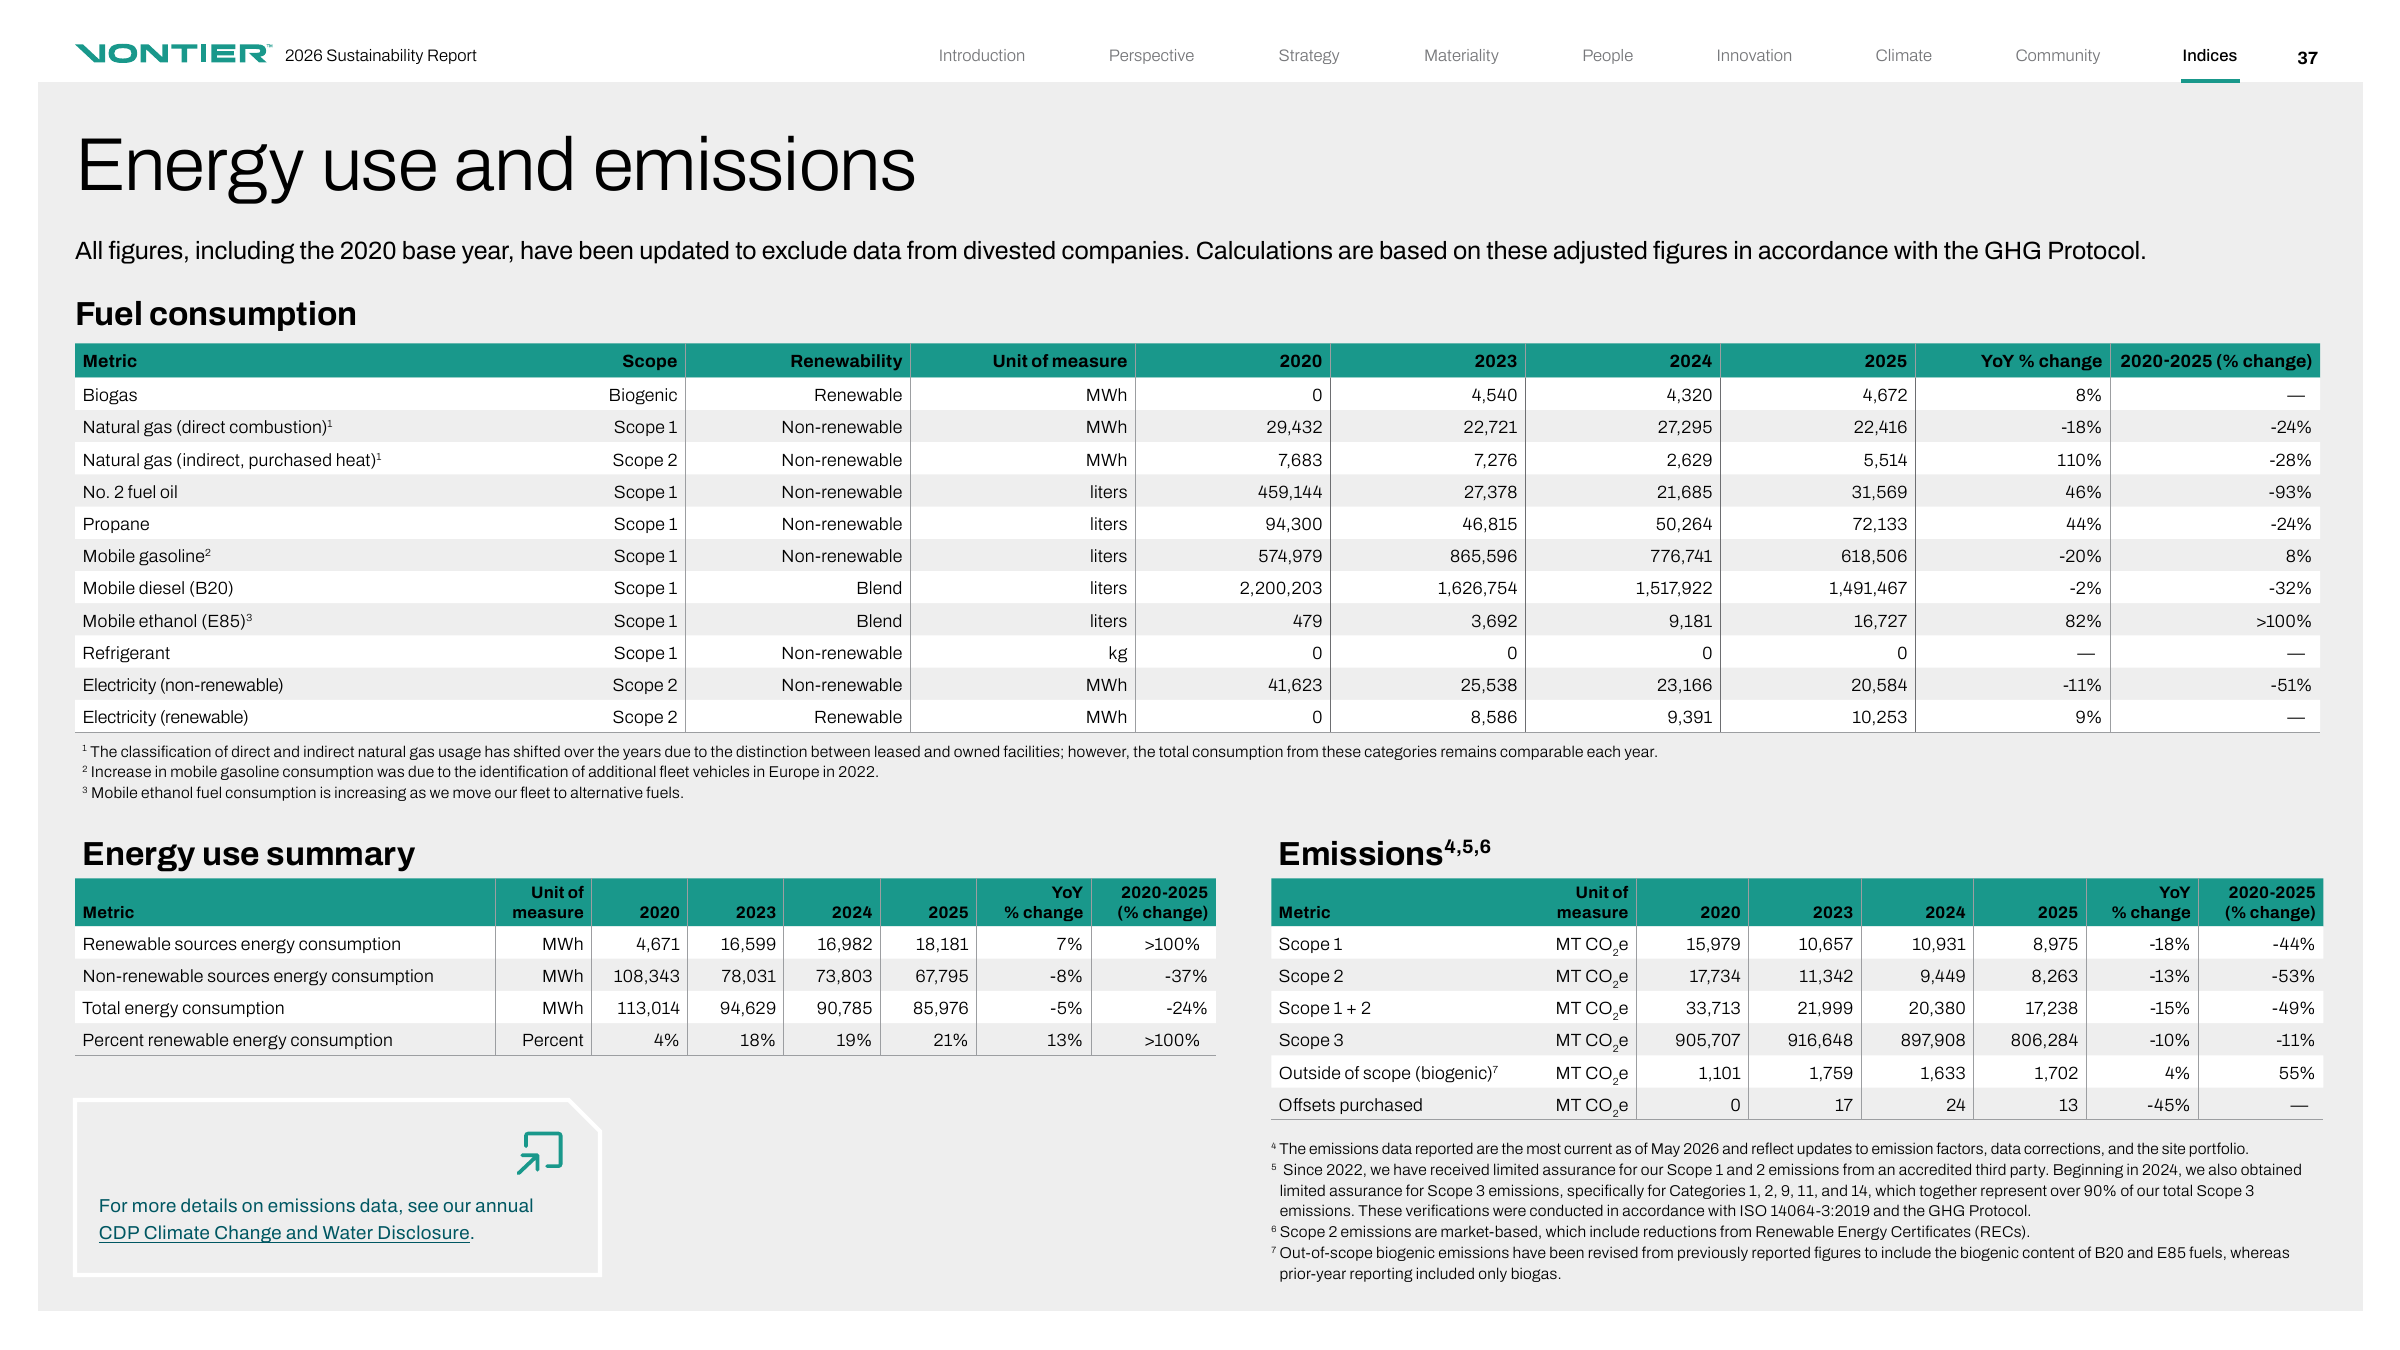
Task: Click the 'Fuel consumption' section heading
Action: tap(216, 314)
